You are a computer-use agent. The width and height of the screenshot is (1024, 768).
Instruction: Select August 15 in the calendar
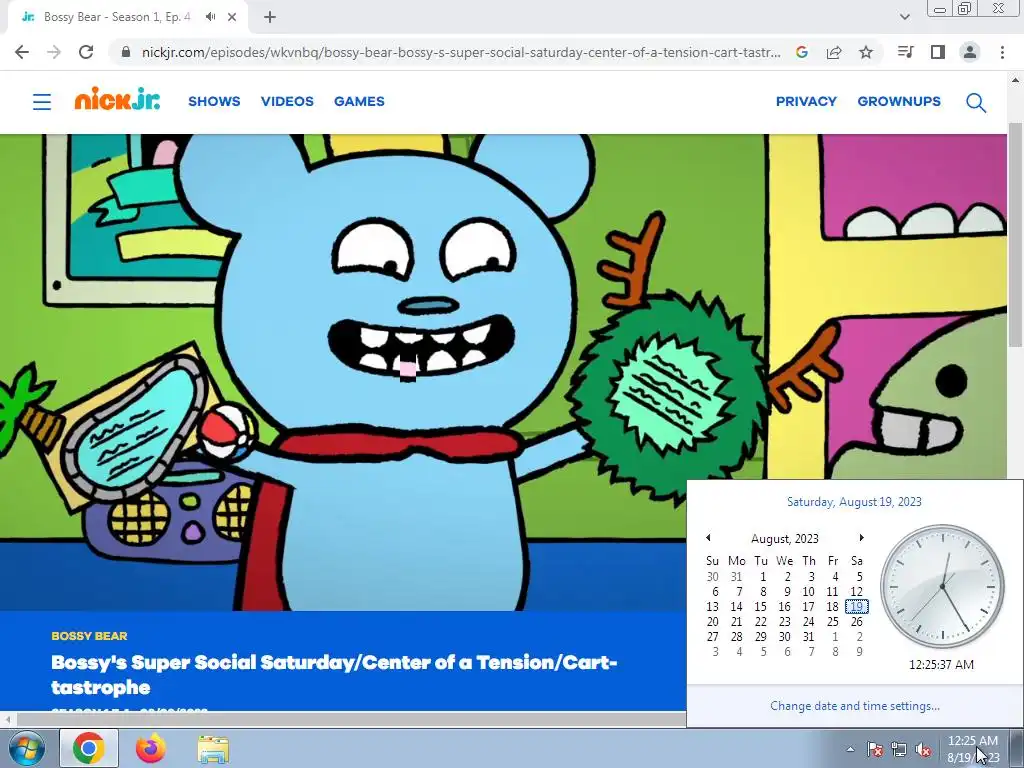(760, 607)
